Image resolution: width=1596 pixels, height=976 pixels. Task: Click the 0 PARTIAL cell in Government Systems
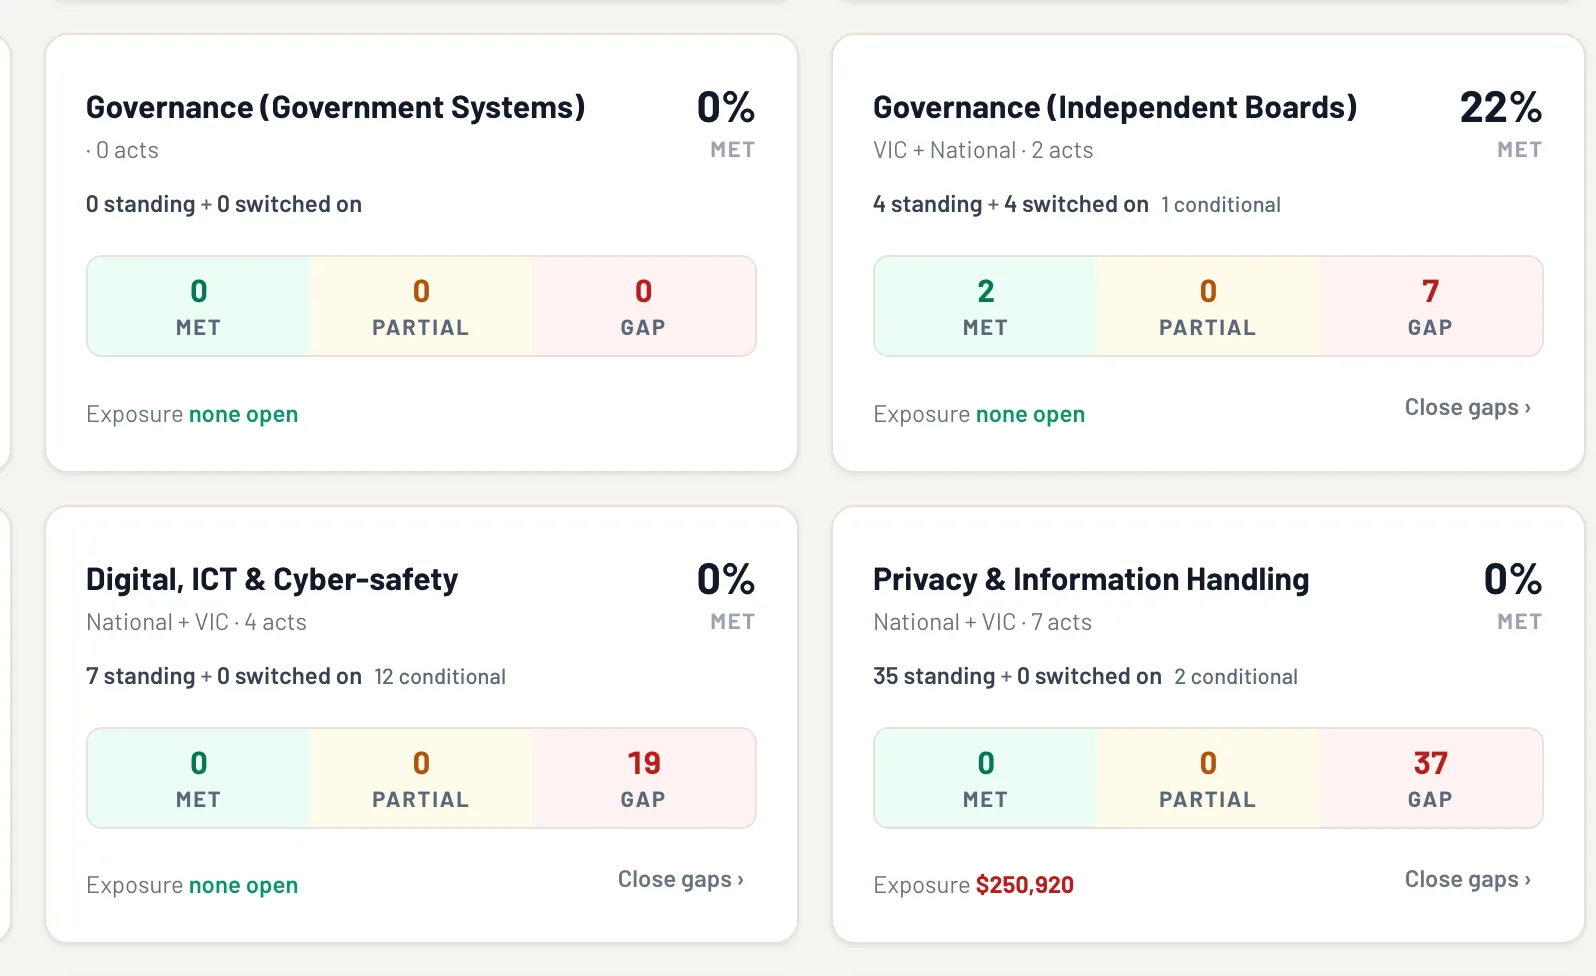point(421,306)
